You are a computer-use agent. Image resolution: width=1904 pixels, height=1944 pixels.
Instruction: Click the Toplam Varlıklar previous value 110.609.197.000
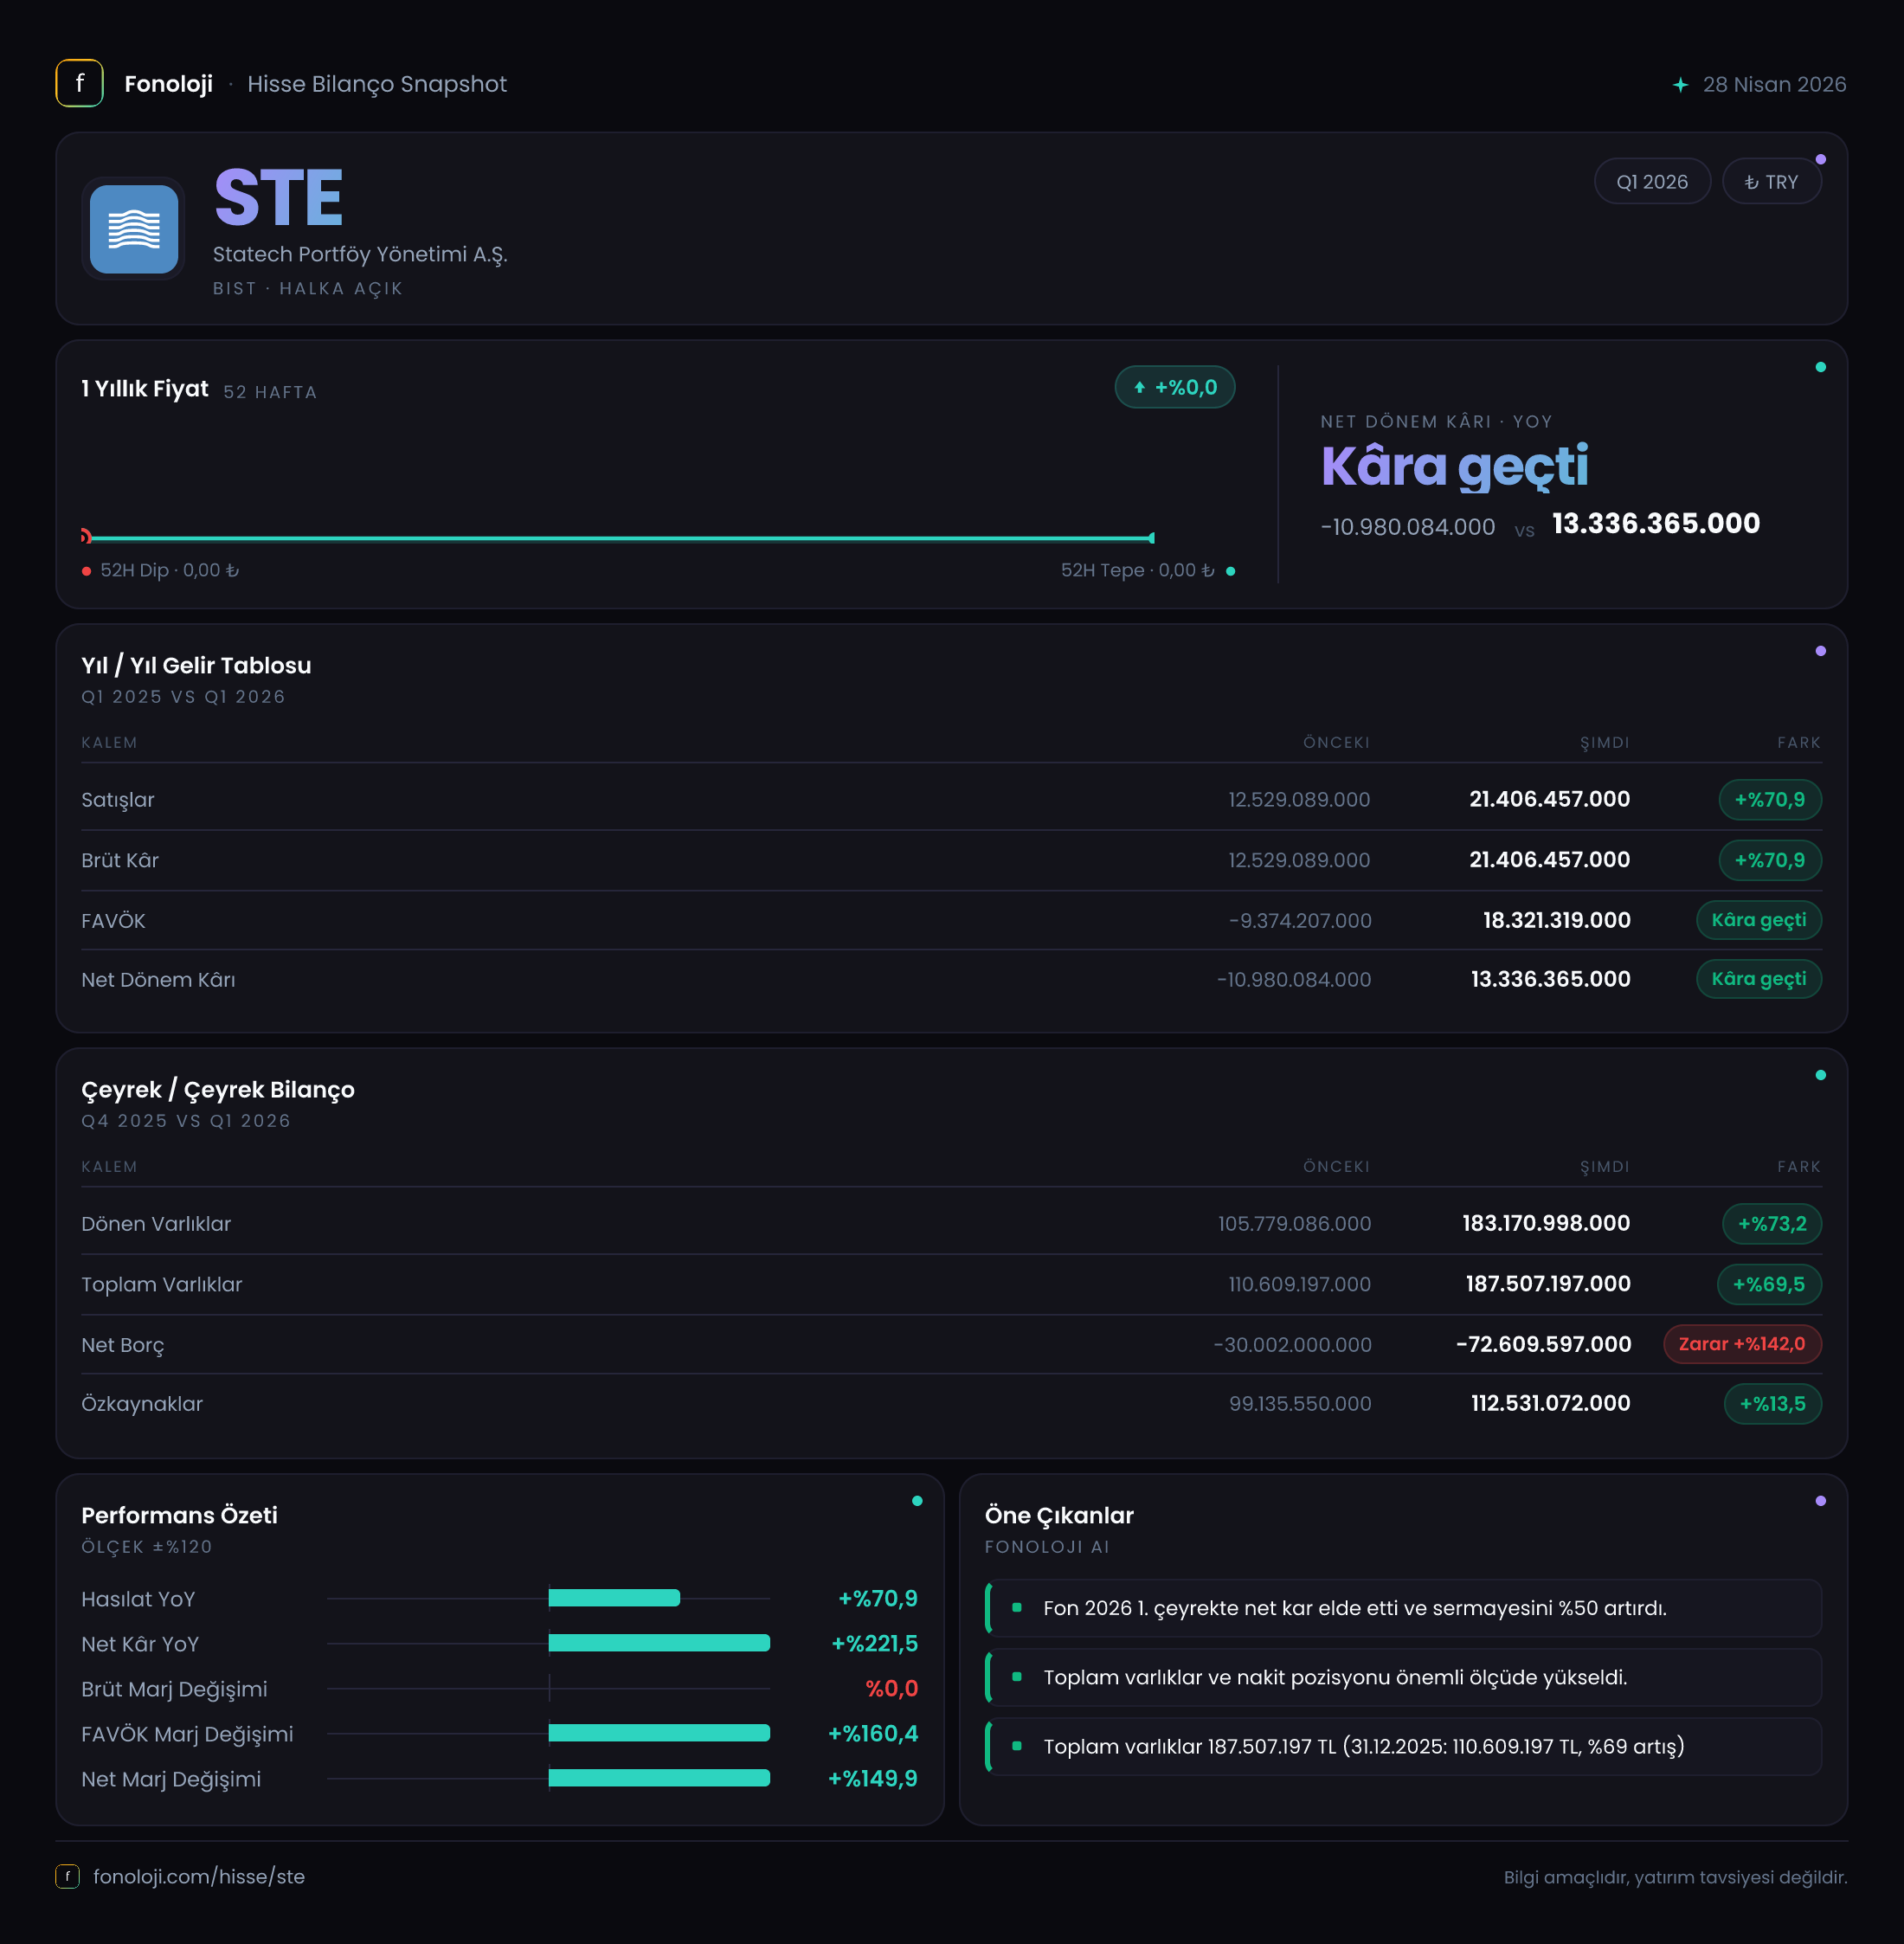(1299, 1284)
